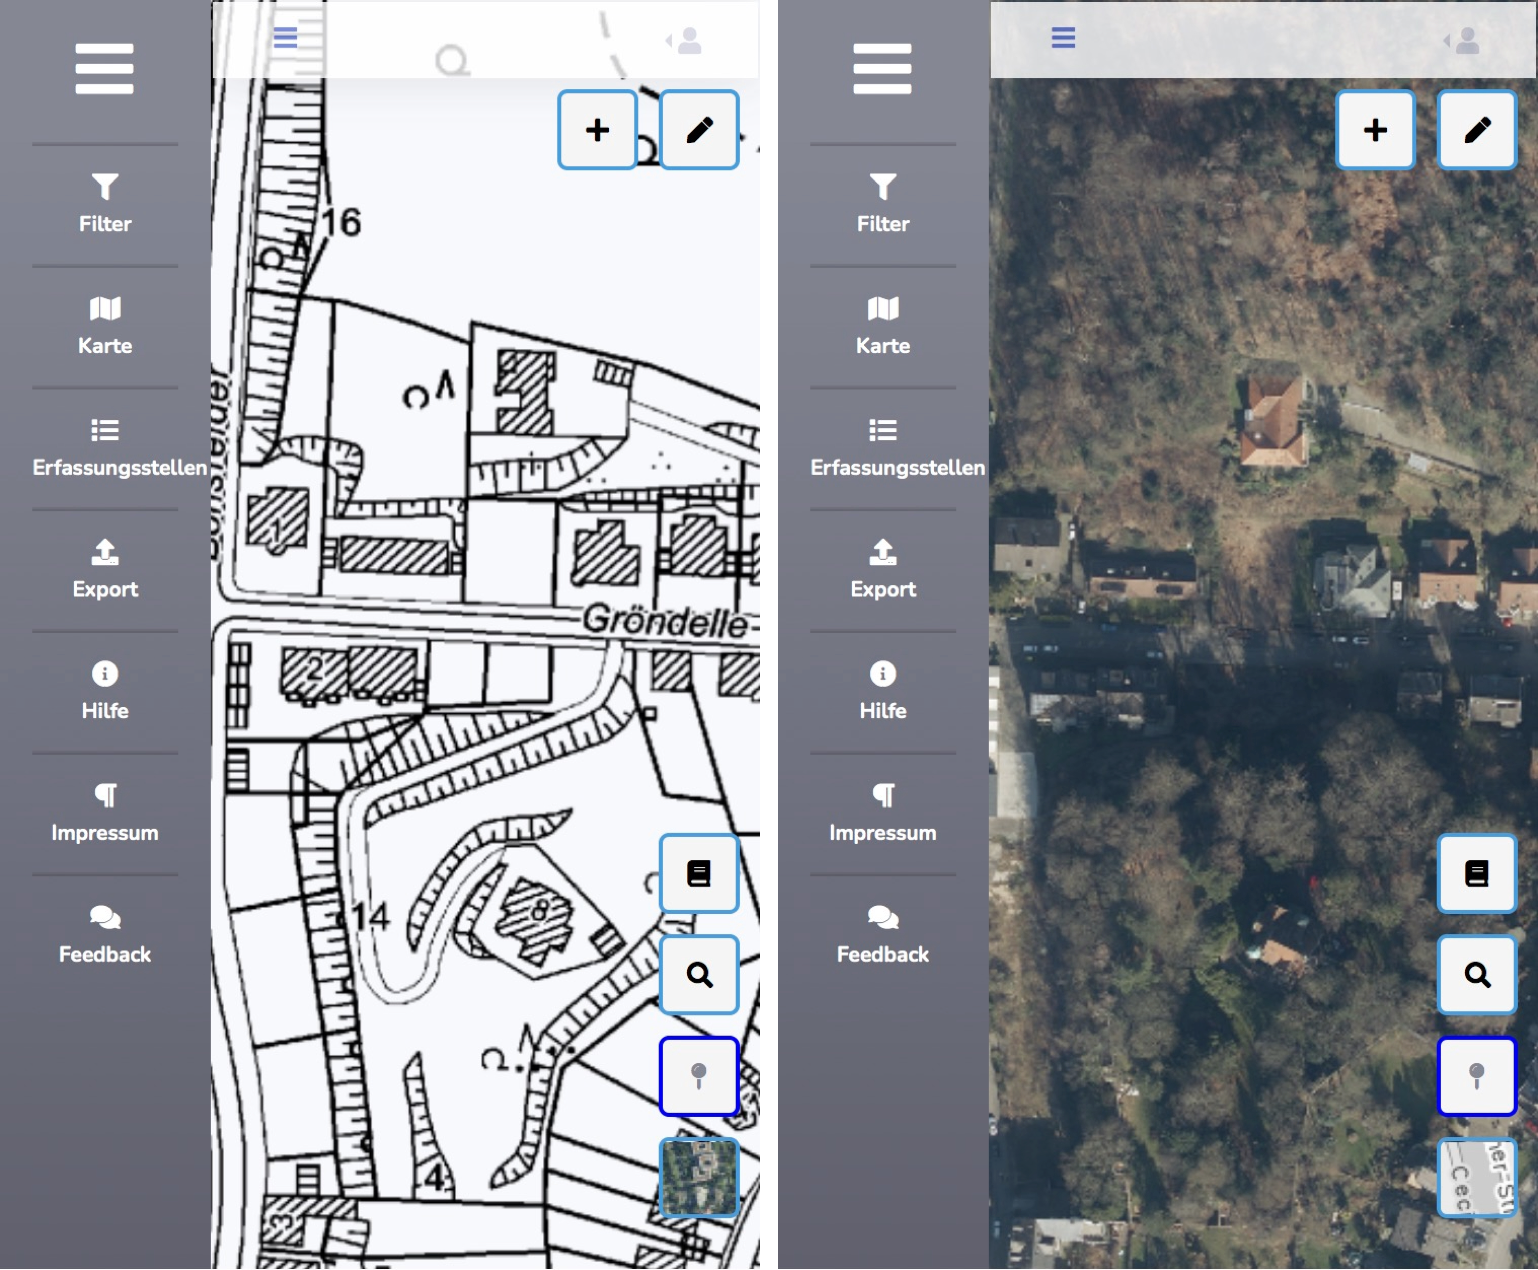The height and width of the screenshot is (1270, 1538).
Task: Open Karte in left panel sidebar
Action: coord(105,326)
